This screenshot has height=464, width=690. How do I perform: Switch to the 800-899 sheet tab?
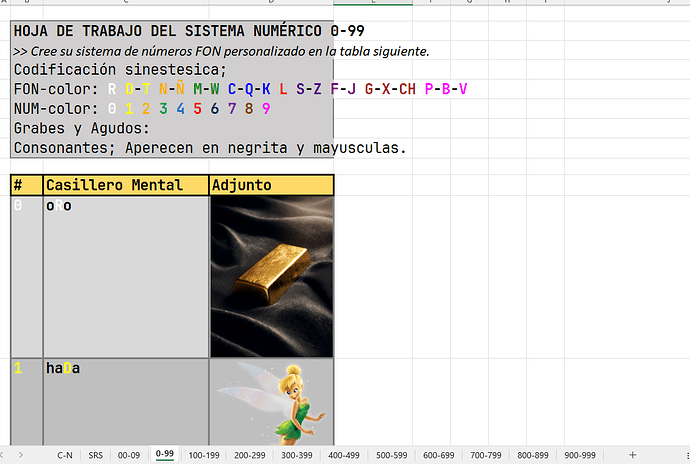(533, 455)
